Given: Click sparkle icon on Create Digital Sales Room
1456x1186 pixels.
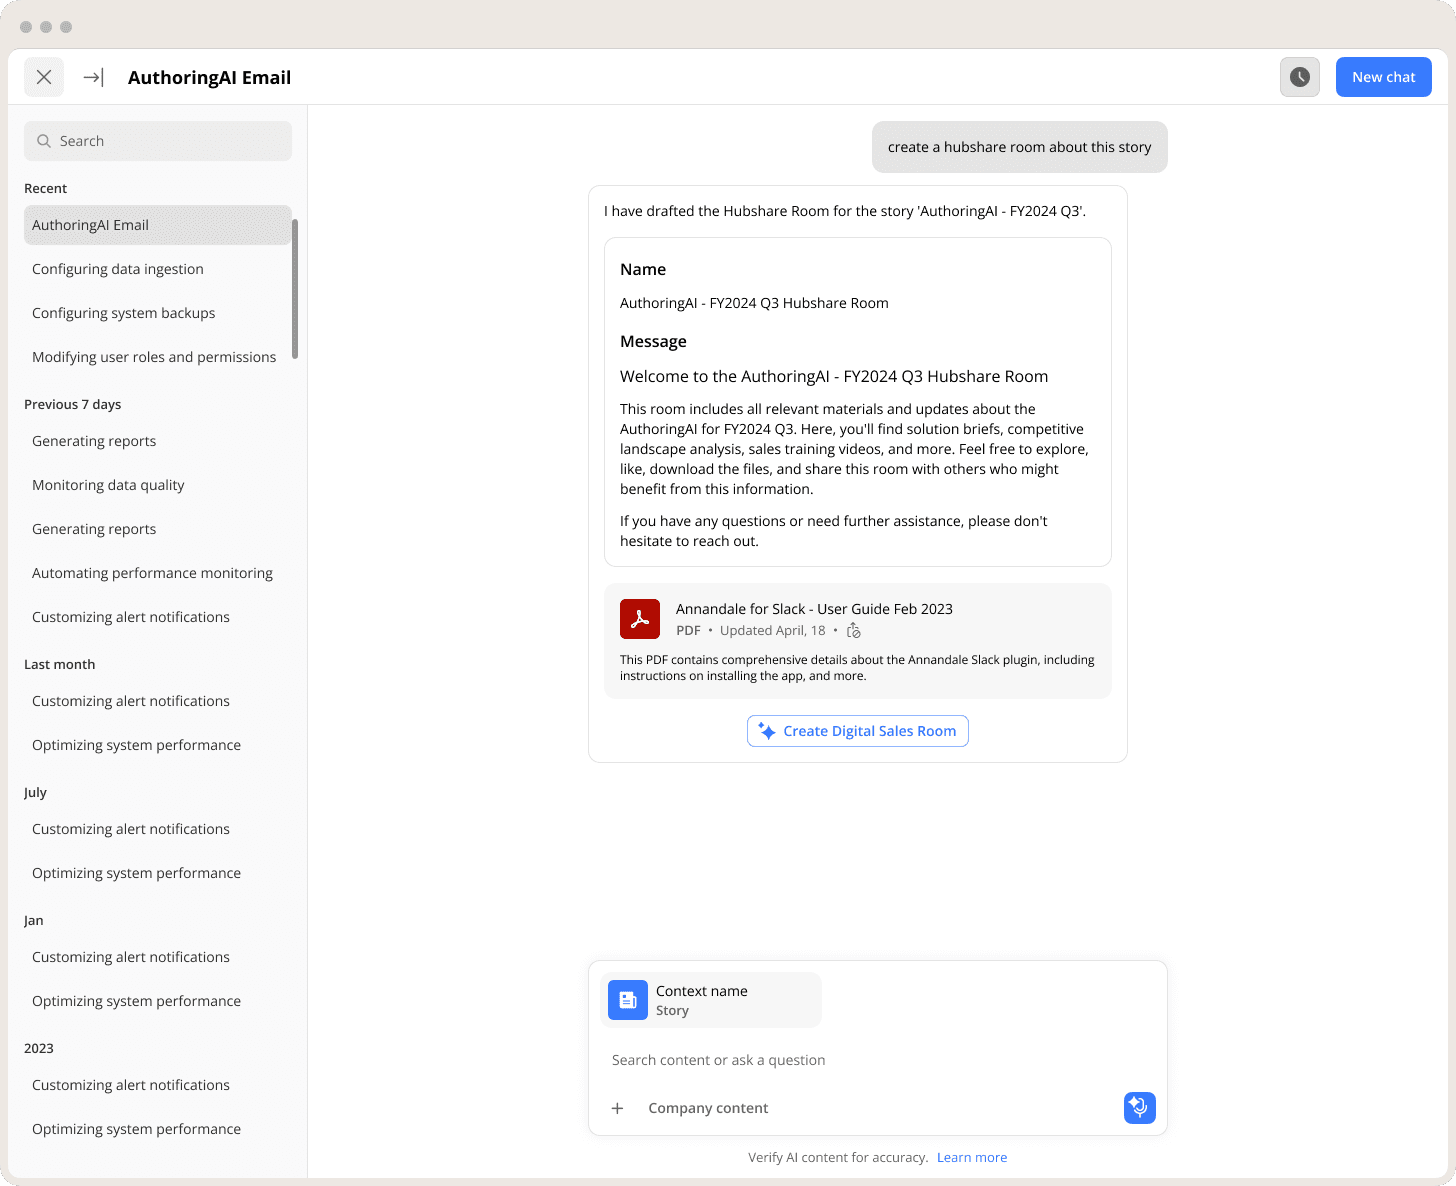Looking at the screenshot, I should 767,731.
